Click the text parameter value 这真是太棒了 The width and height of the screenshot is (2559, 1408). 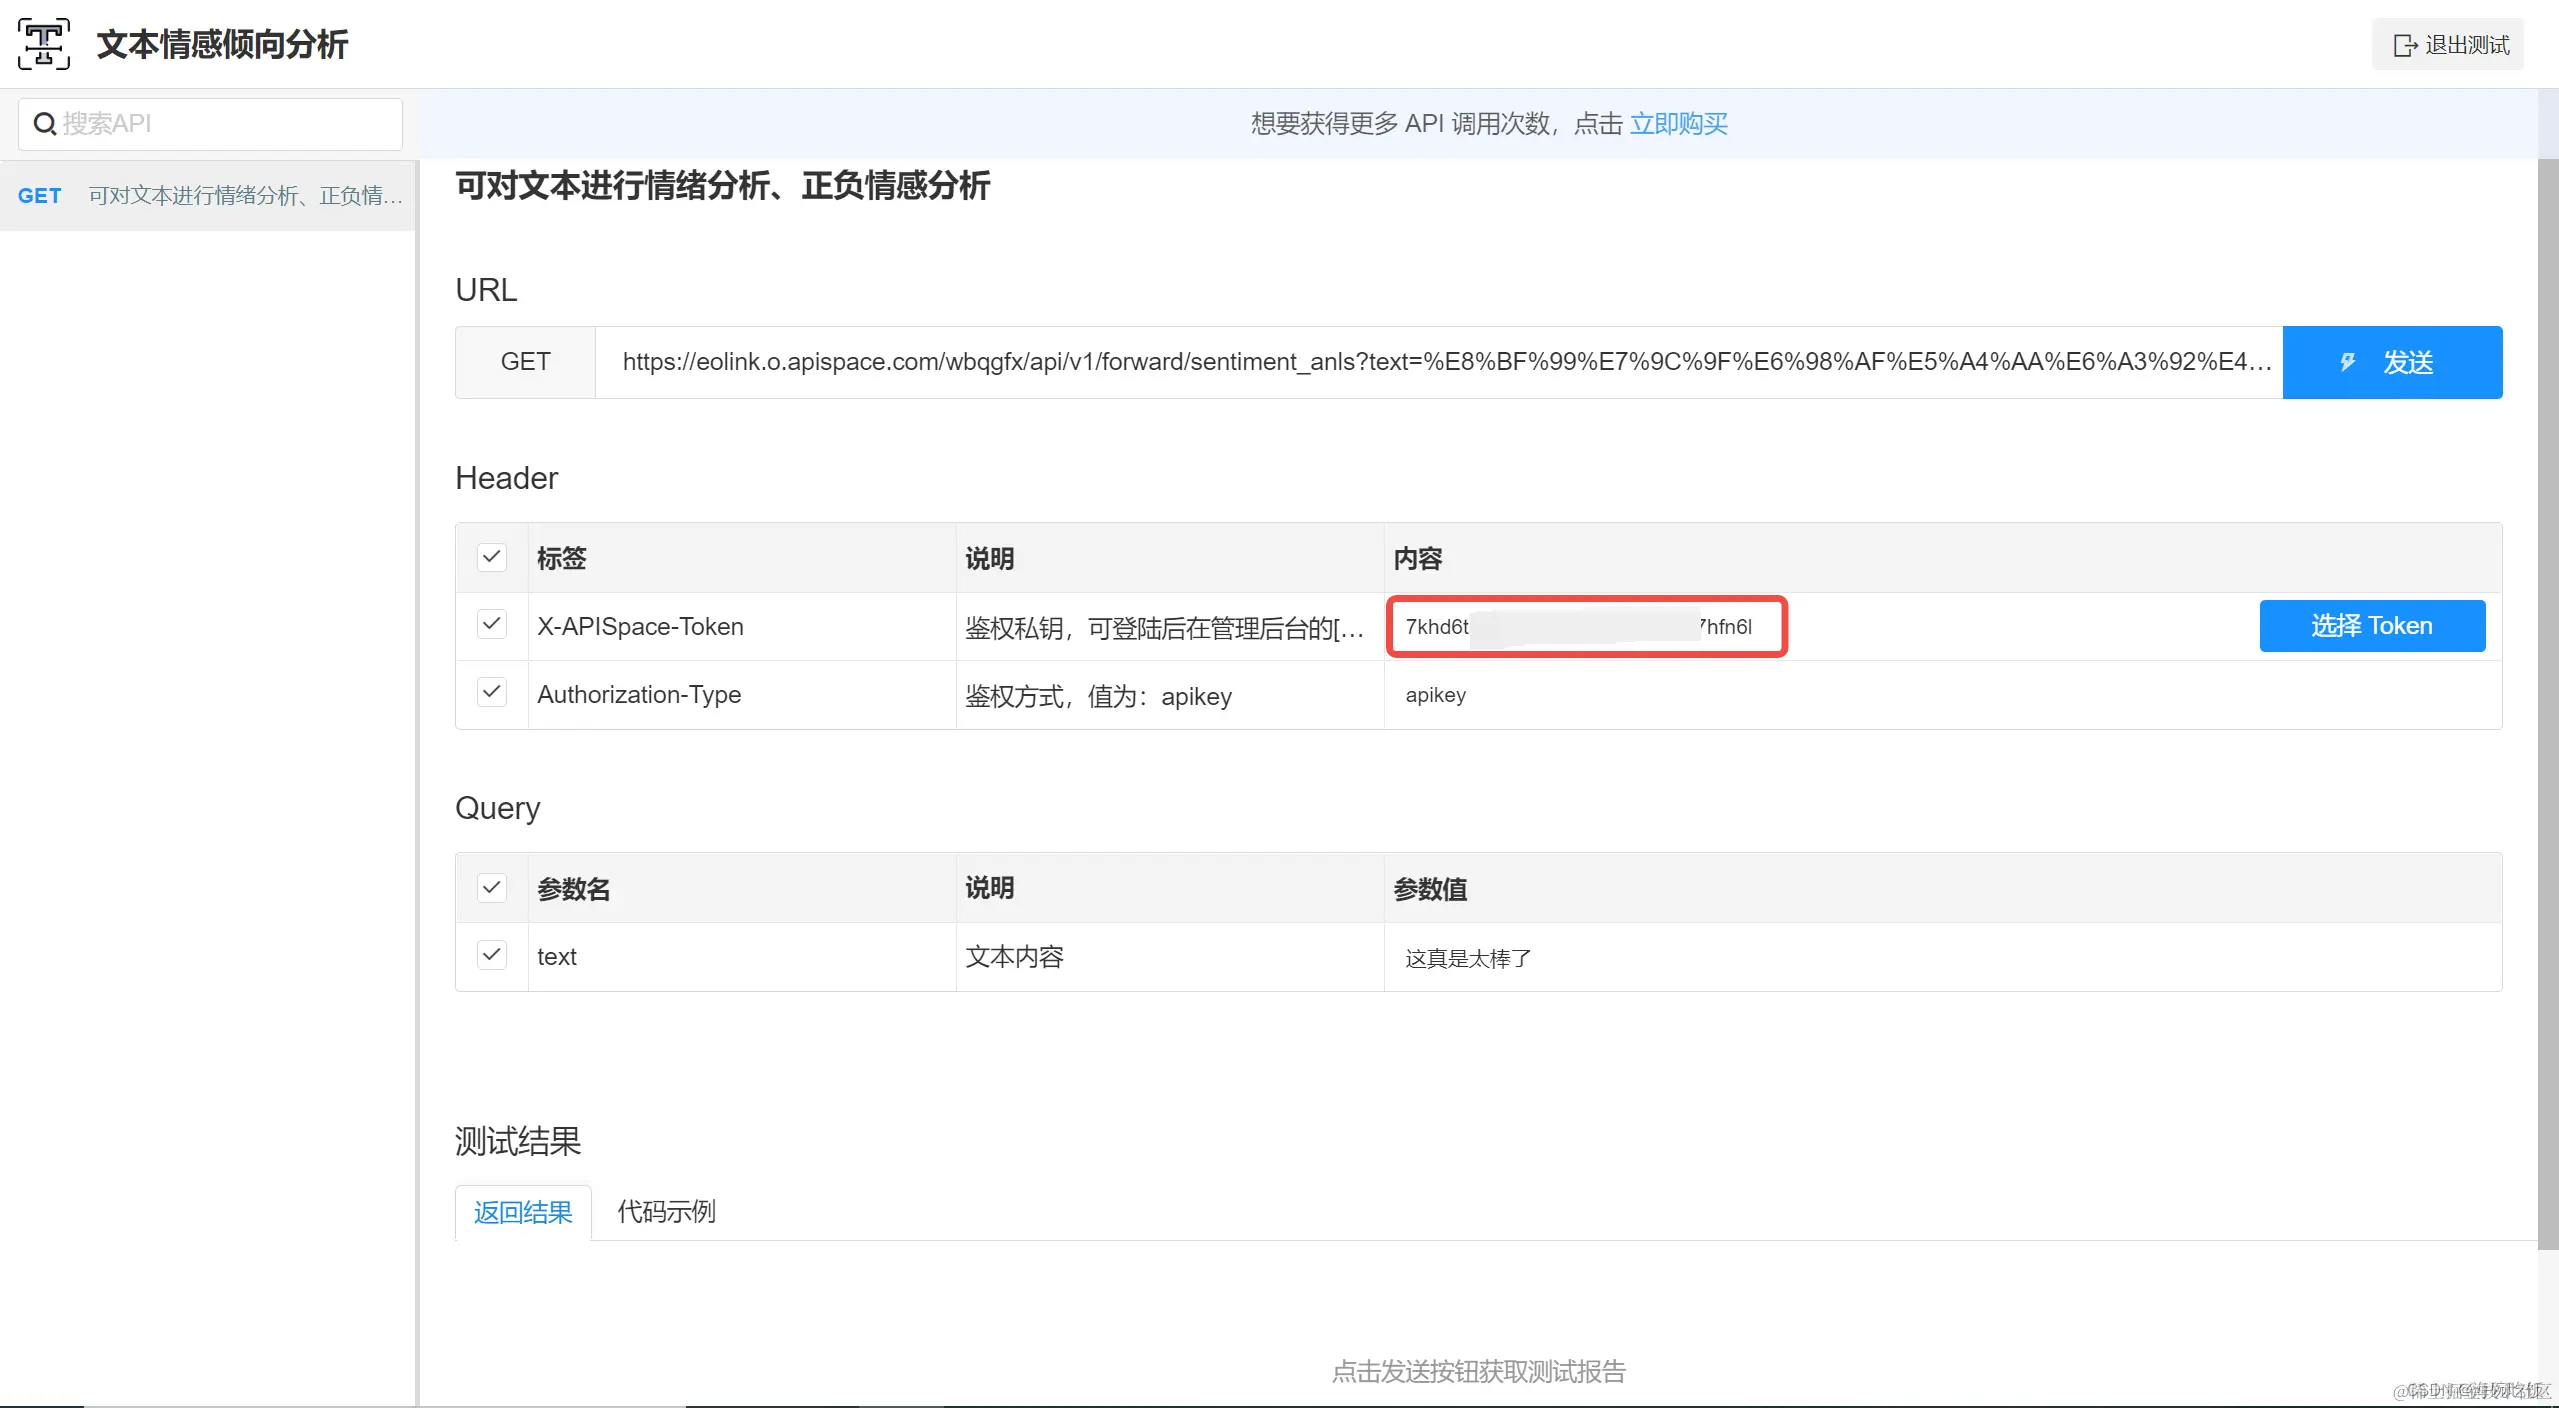pos(1467,958)
